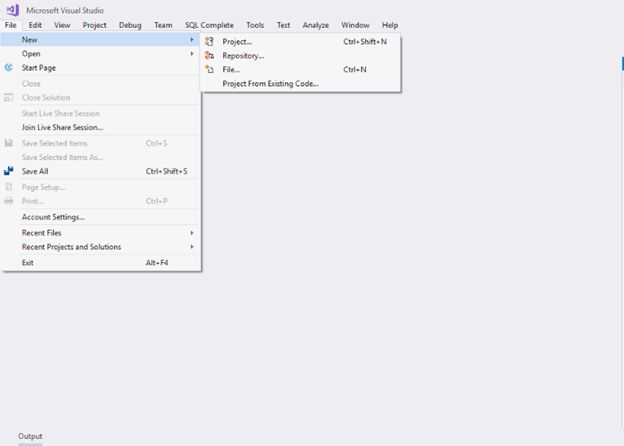Click the Alt+F4 shortcut text
The width and height of the screenshot is (624, 446).
click(157, 263)
